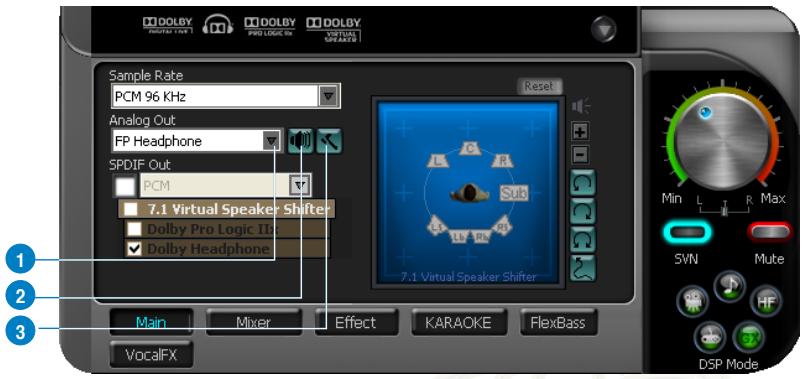The width and height of the screenshot is (804, 379).
Task: Select the manual rotation button
Action: point(583,240)
